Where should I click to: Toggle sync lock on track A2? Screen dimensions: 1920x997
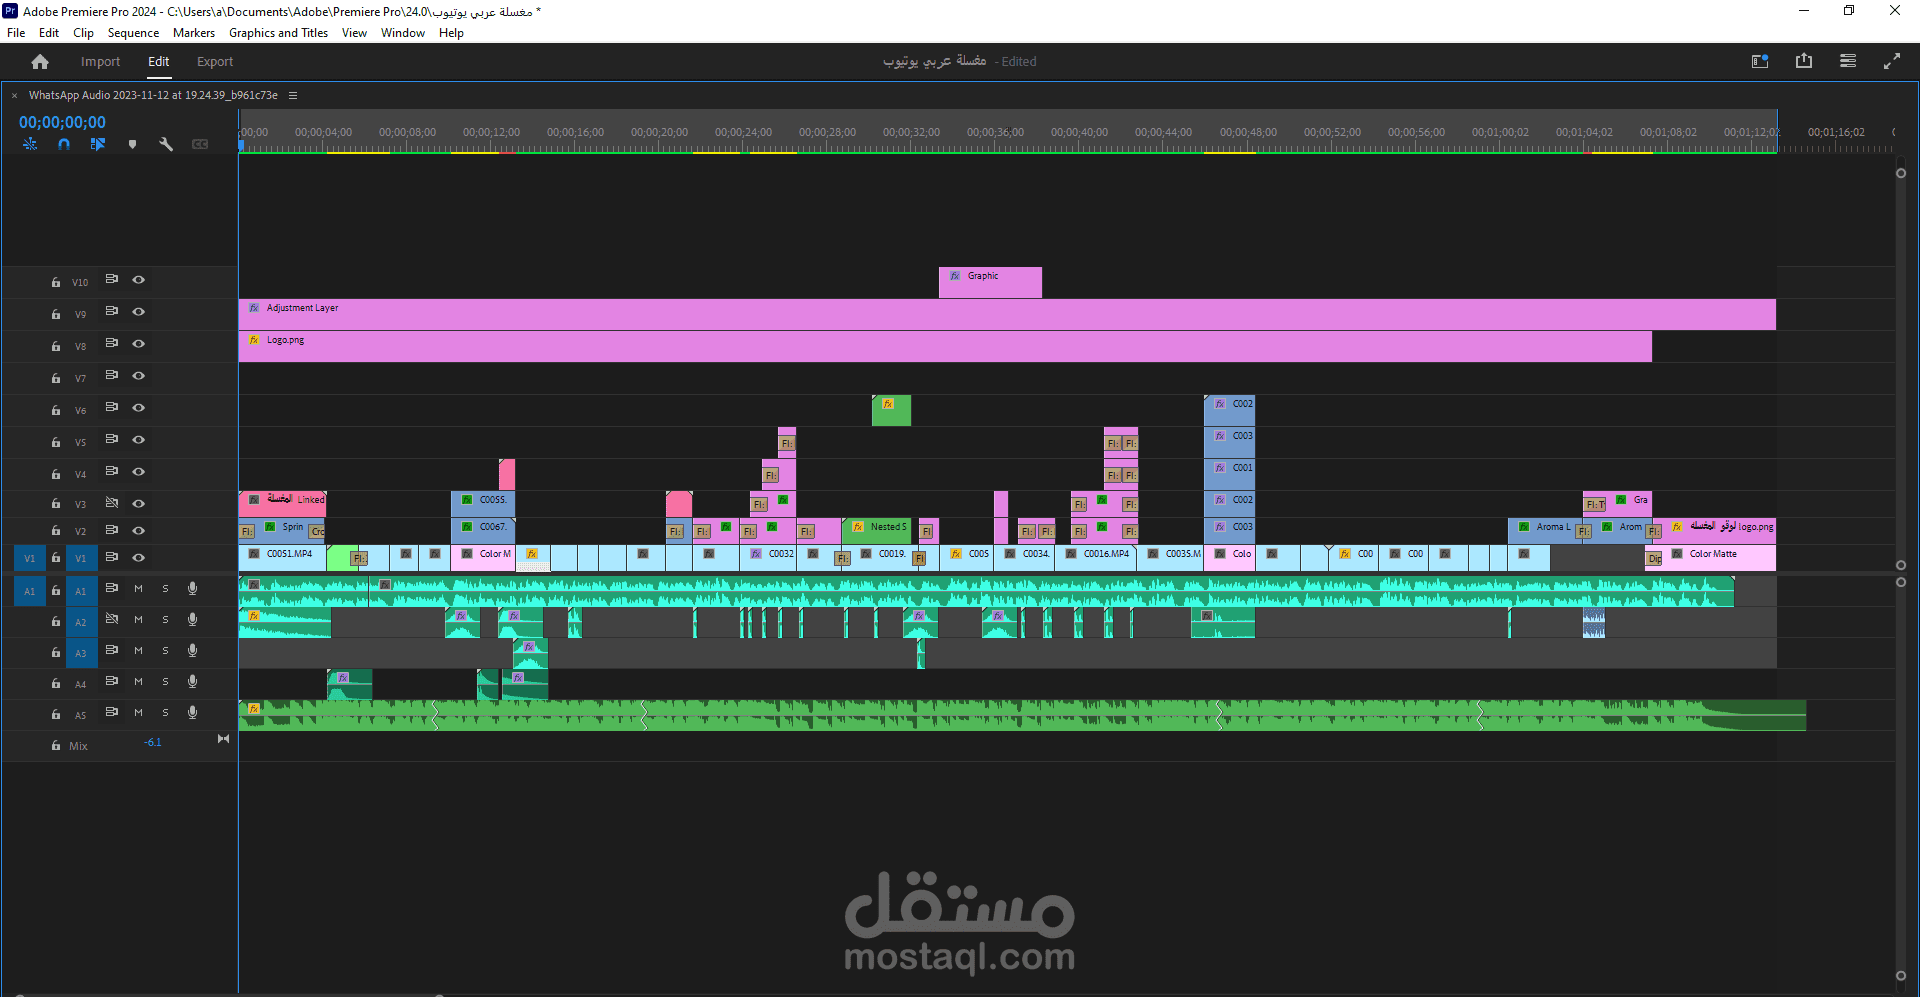[112, 620]
